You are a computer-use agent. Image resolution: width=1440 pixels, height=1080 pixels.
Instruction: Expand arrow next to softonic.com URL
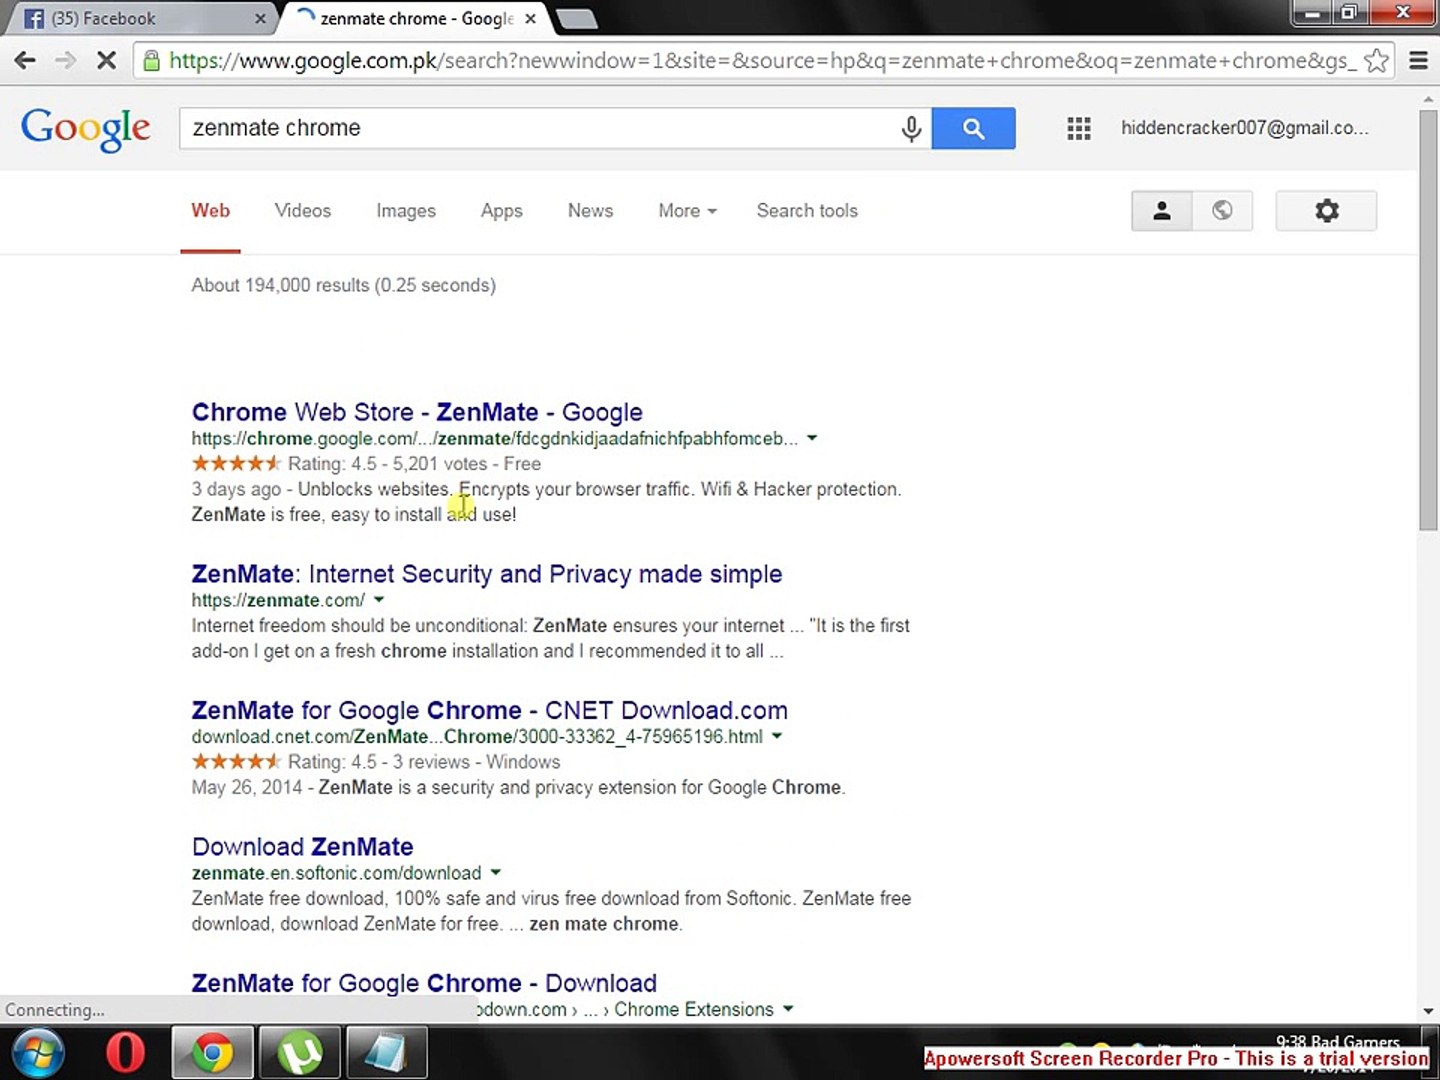coord(496,872)
